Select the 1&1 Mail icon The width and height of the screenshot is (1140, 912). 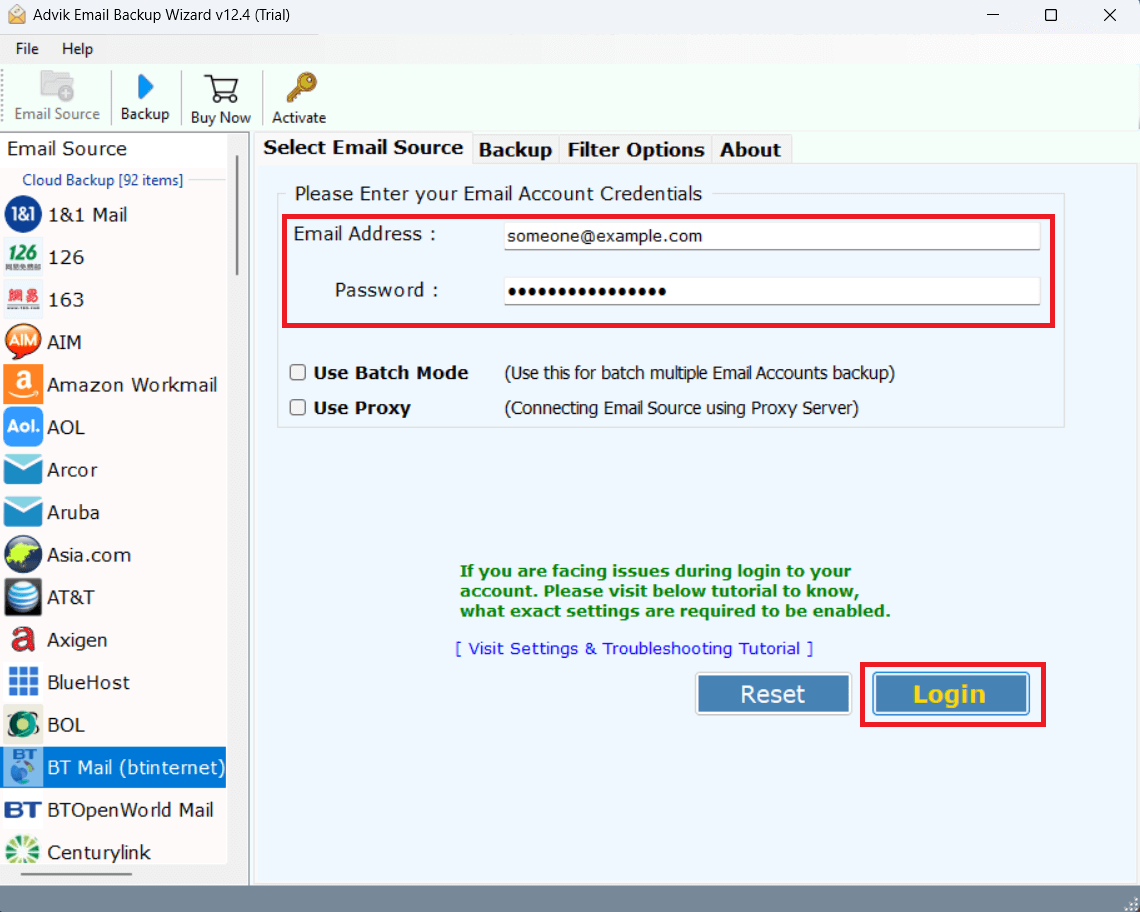[23, 215]
